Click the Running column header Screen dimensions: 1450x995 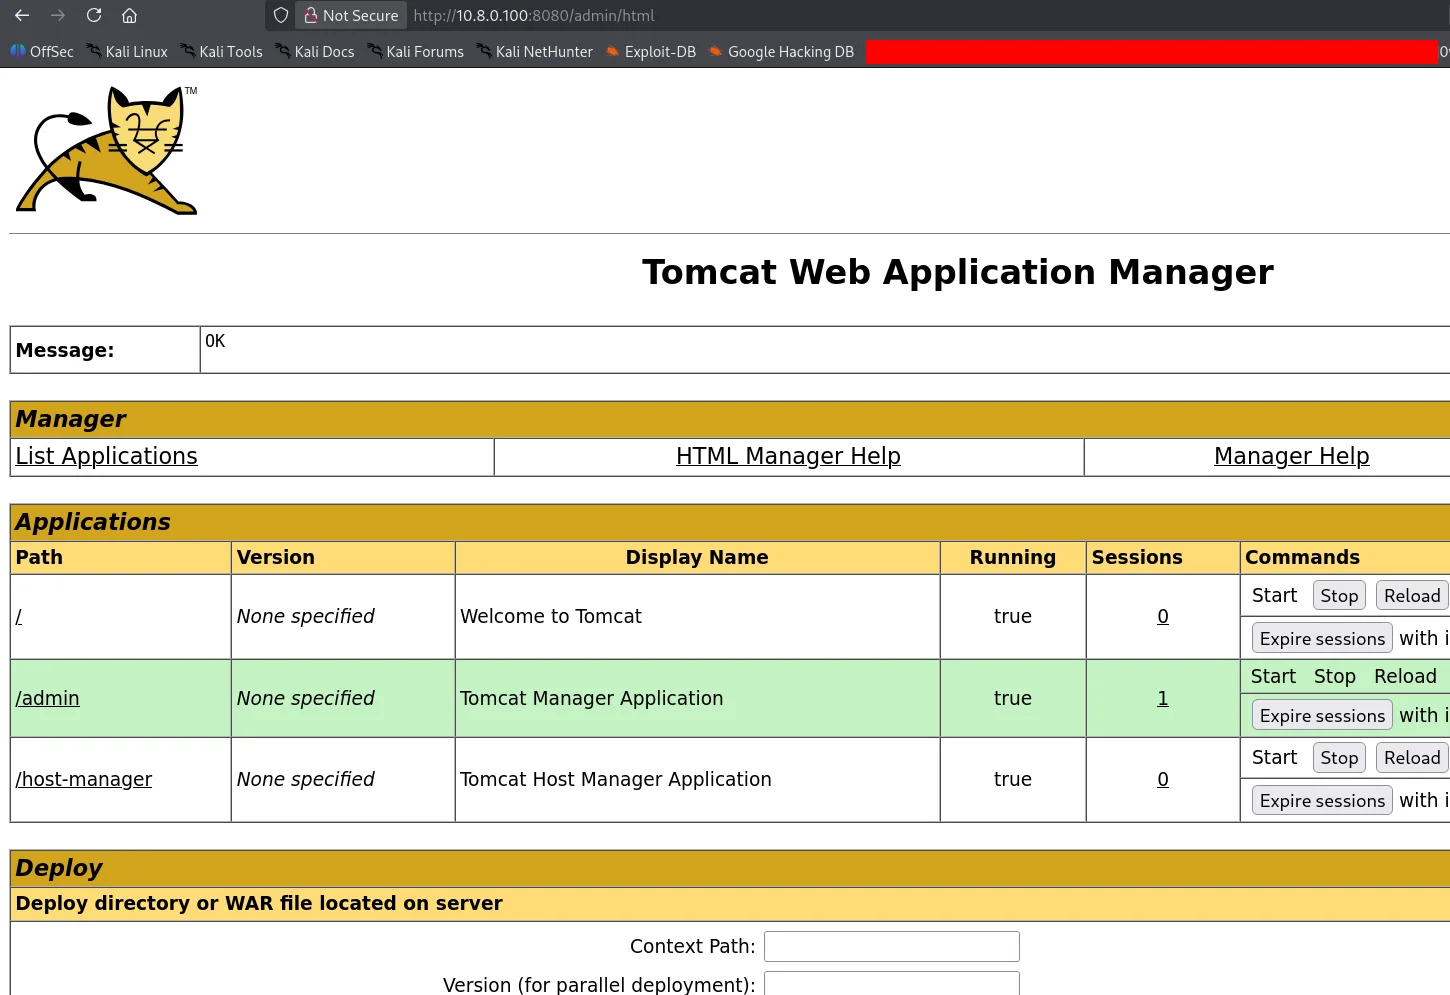pyautogui.click(x=1013, y=557)
